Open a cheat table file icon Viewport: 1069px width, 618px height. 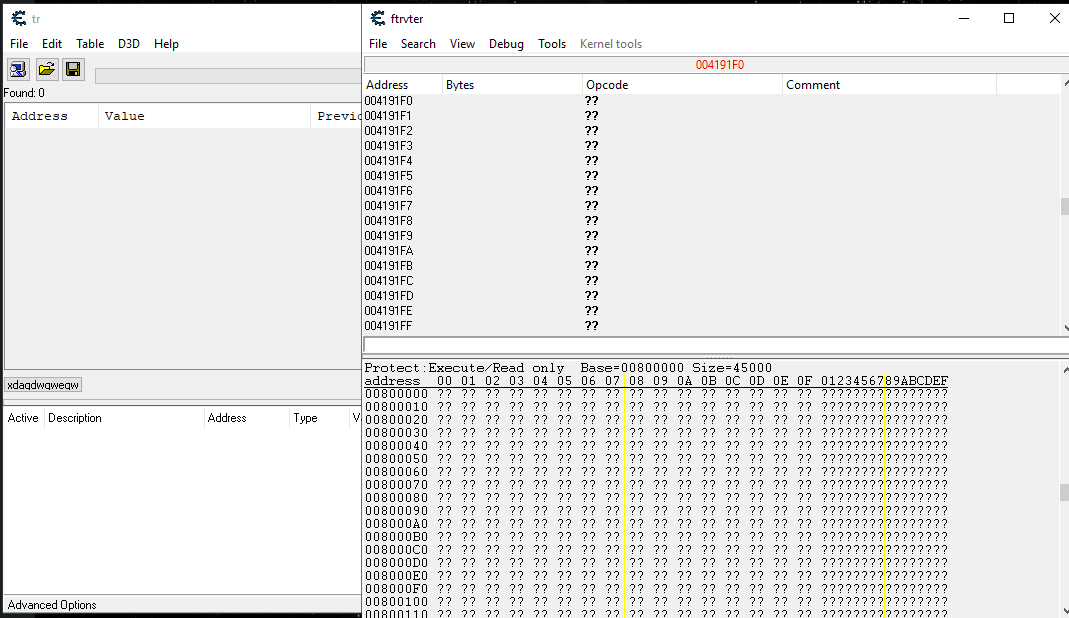pyautogui.click(x=46, y=70)
